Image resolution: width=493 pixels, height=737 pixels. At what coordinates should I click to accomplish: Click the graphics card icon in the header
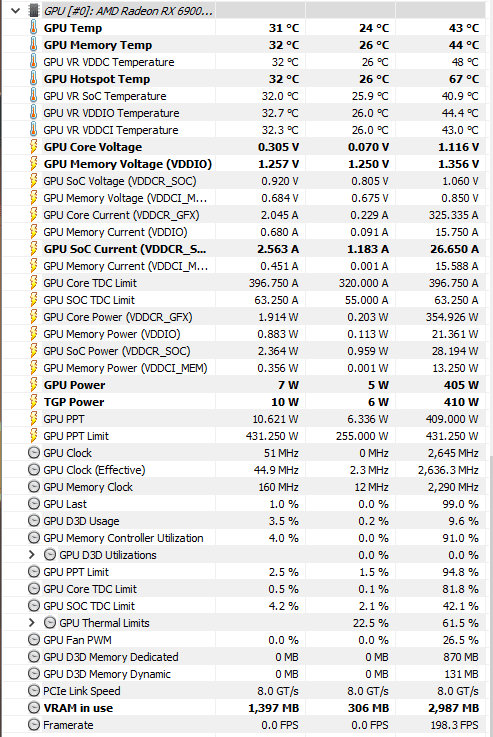[x=33, y=10]
